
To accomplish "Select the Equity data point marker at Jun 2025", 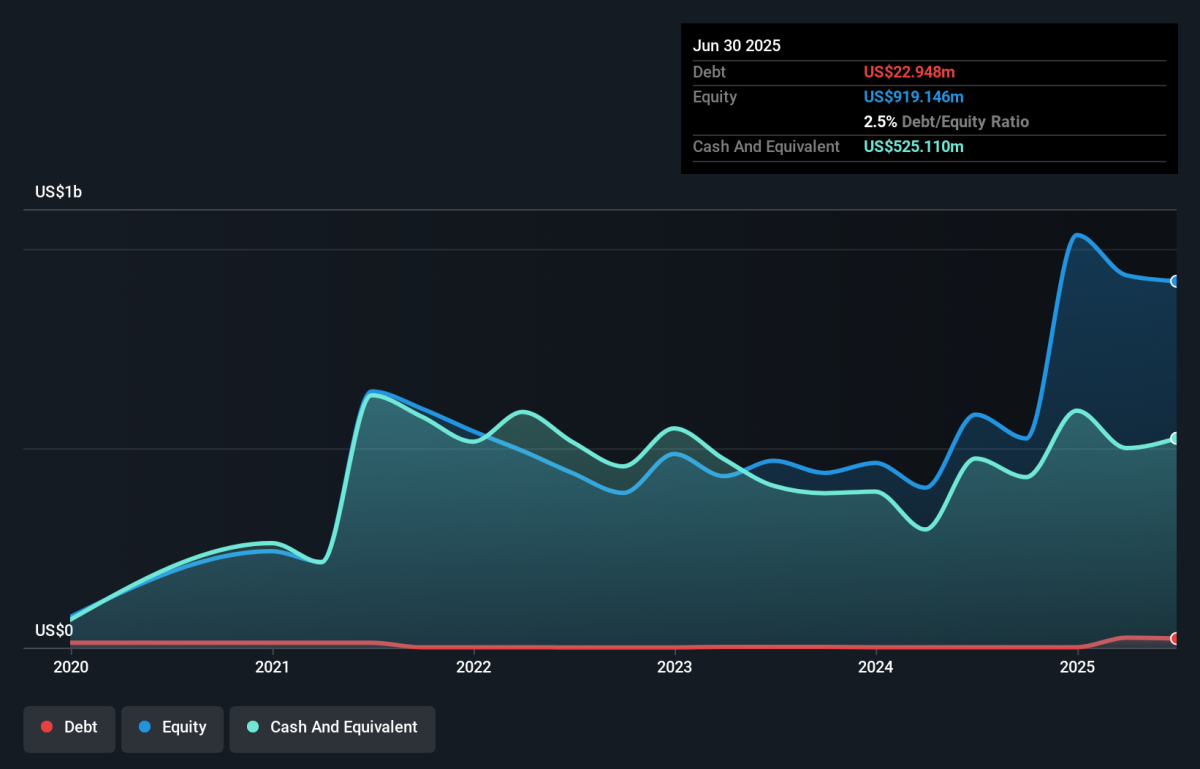I will tap(1175, 281).
